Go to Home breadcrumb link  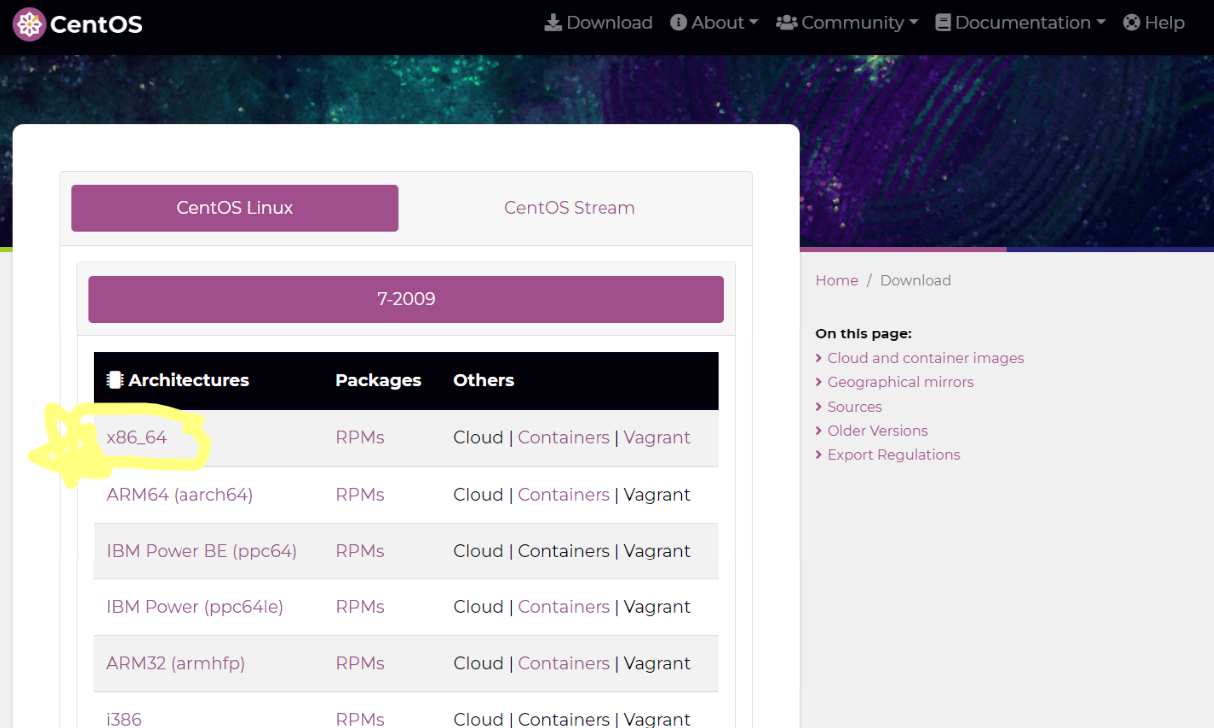tap(837, 280)
